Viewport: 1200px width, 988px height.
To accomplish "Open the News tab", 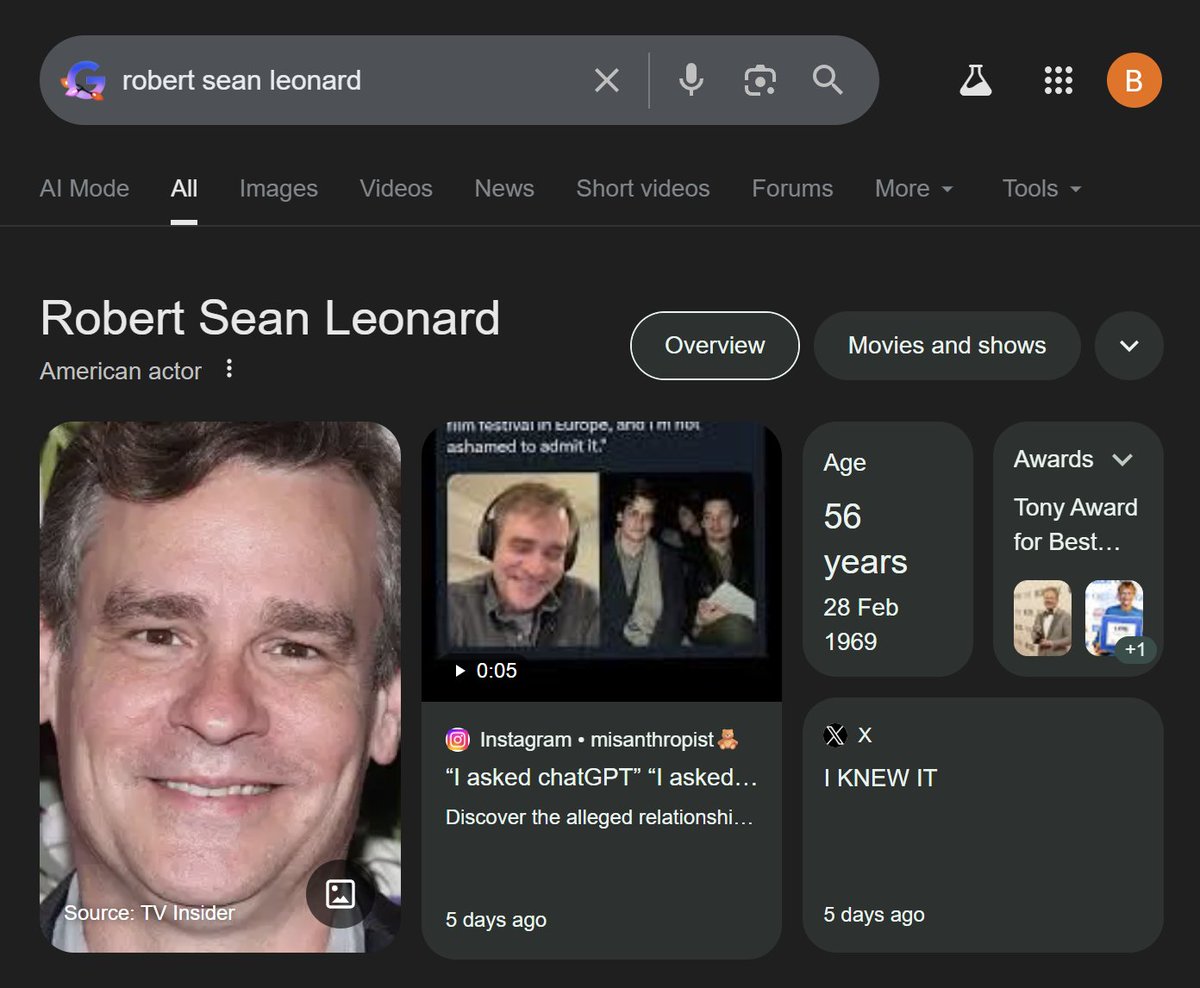I will (x=504, y=188).
